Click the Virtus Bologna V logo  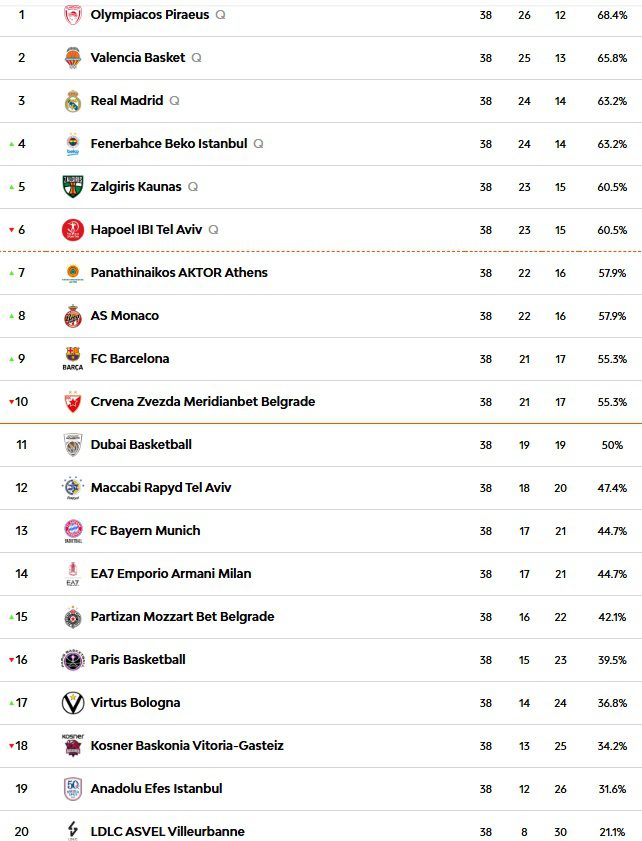(73, 702)
